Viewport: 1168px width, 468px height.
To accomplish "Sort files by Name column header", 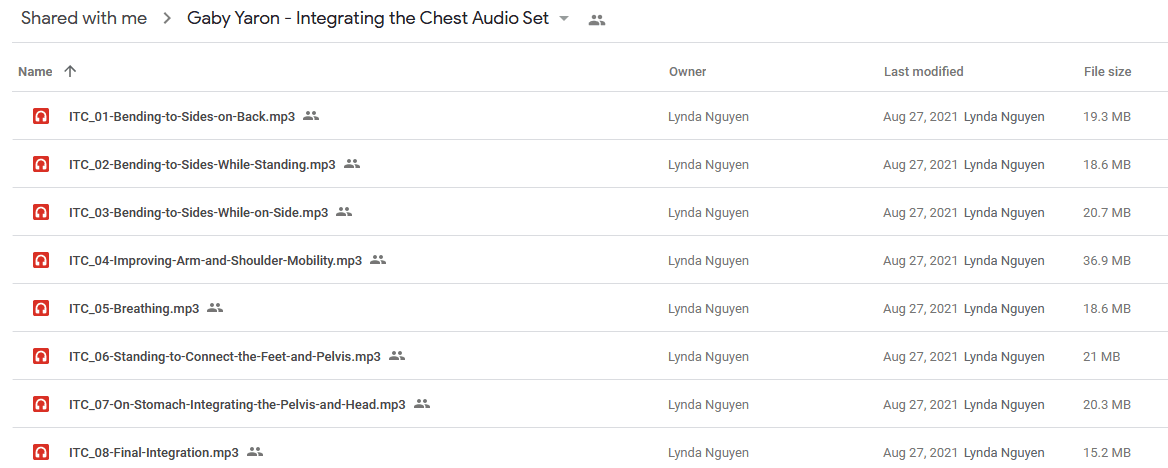I will click(x=35, y=72).
